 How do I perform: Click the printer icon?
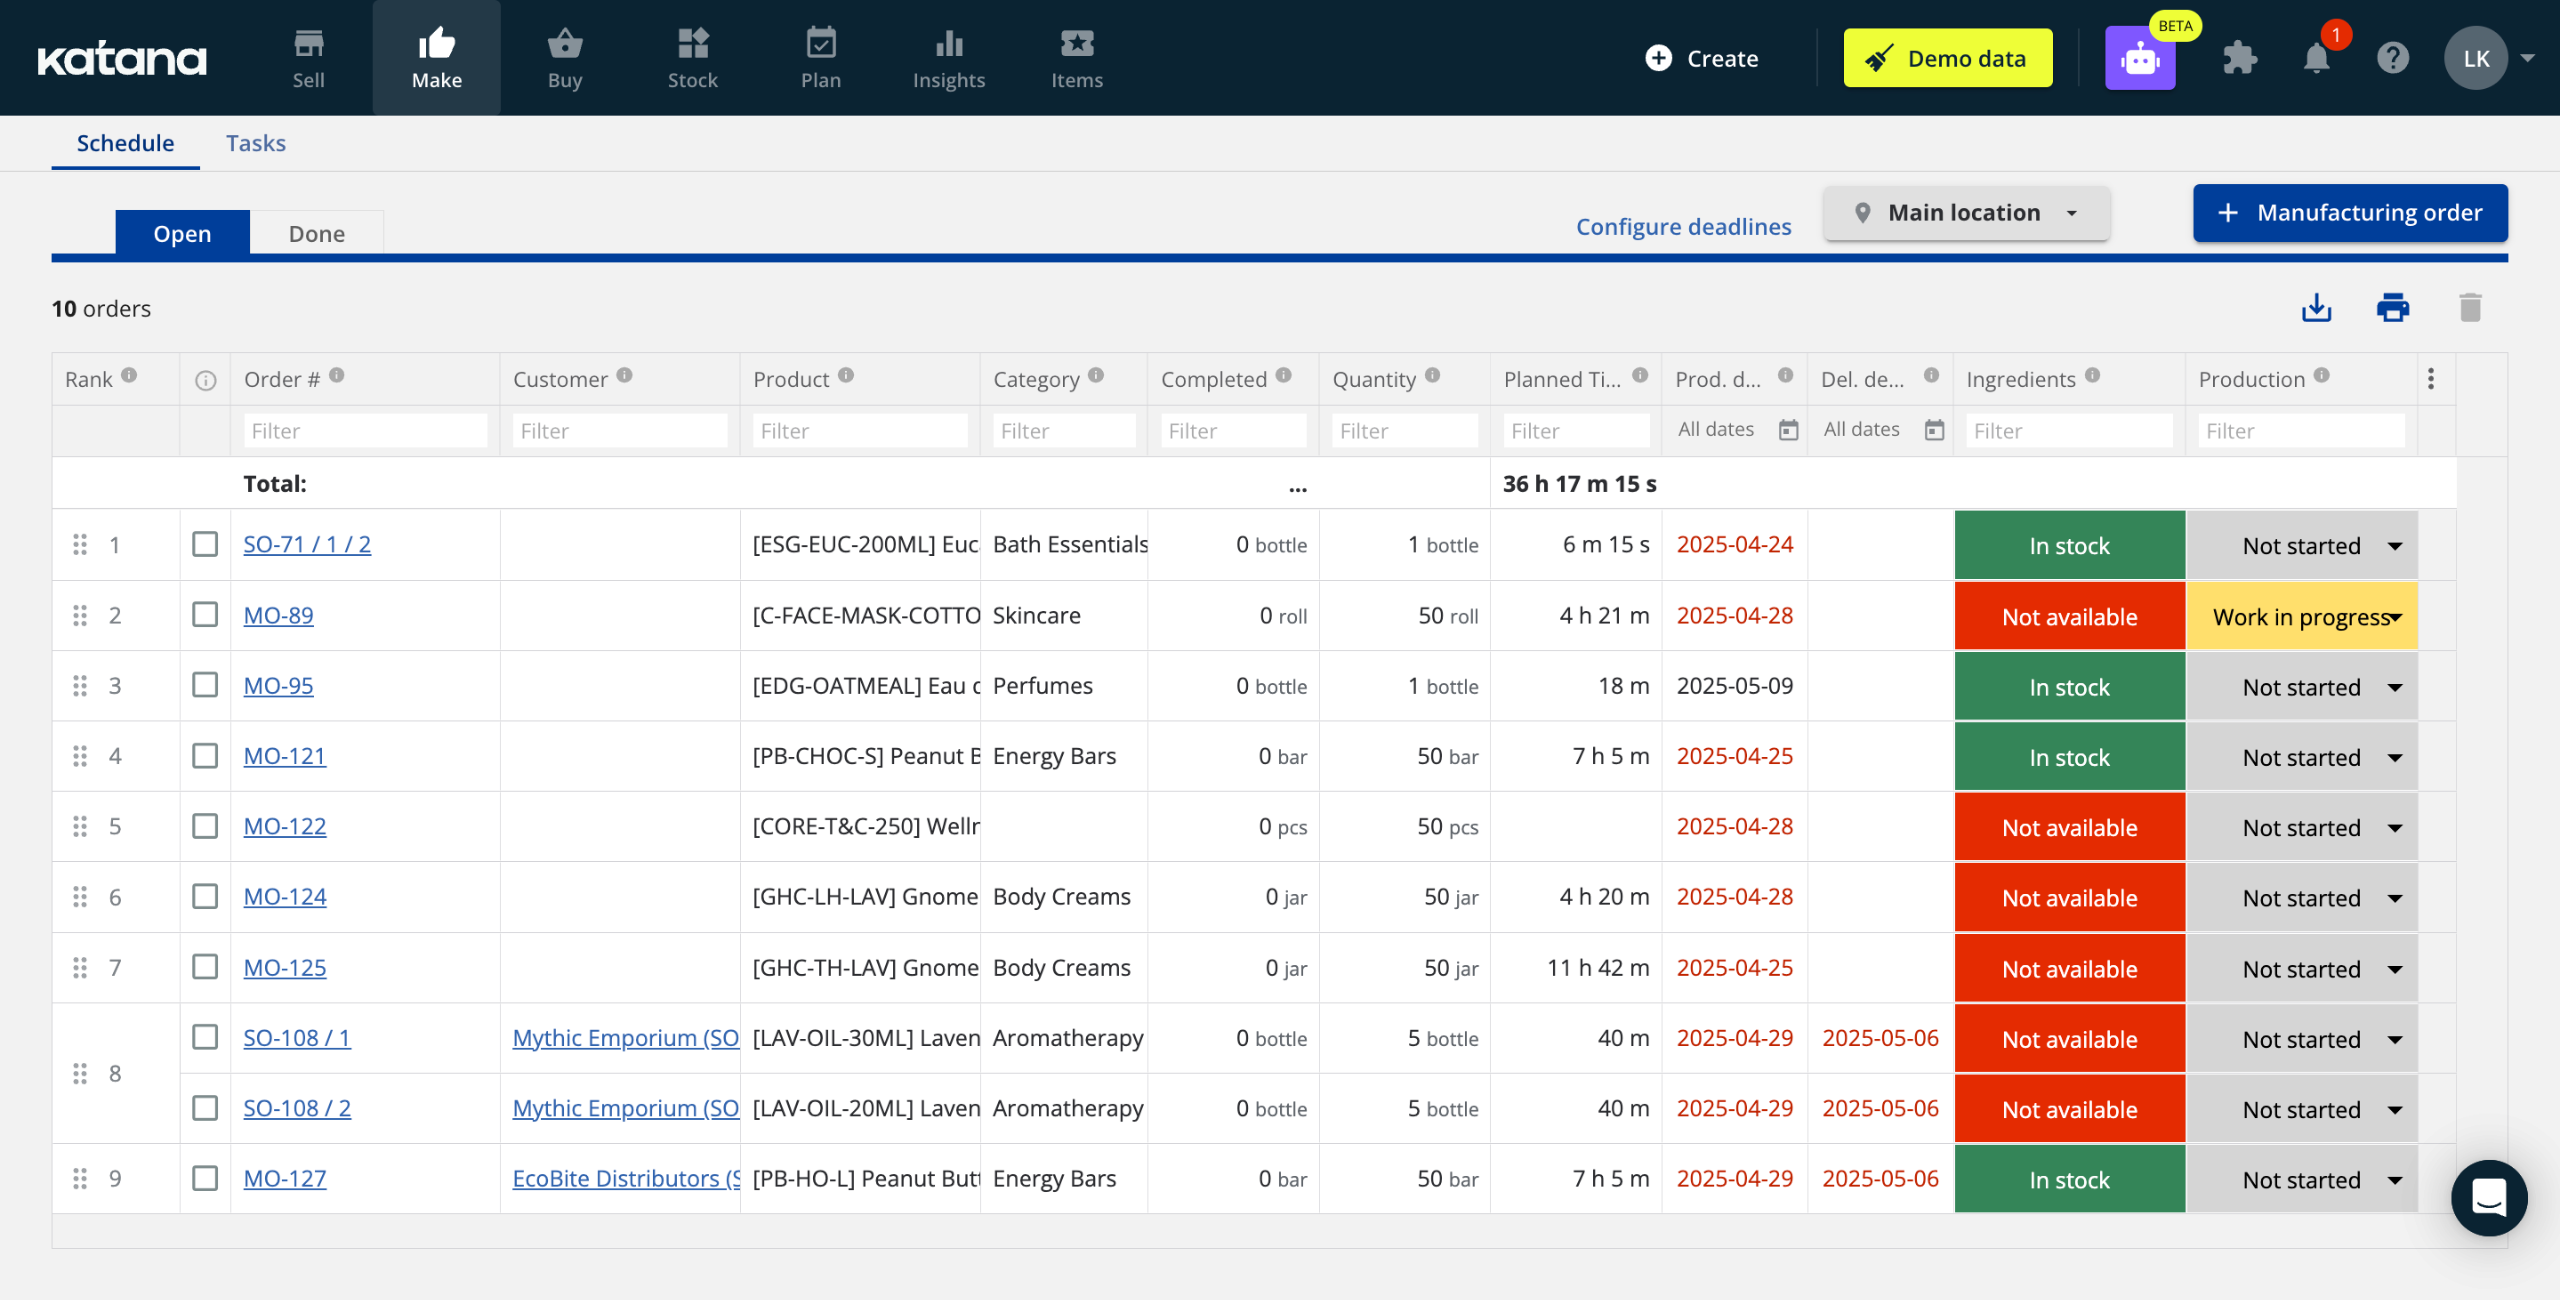click(x=2392, y=308)
